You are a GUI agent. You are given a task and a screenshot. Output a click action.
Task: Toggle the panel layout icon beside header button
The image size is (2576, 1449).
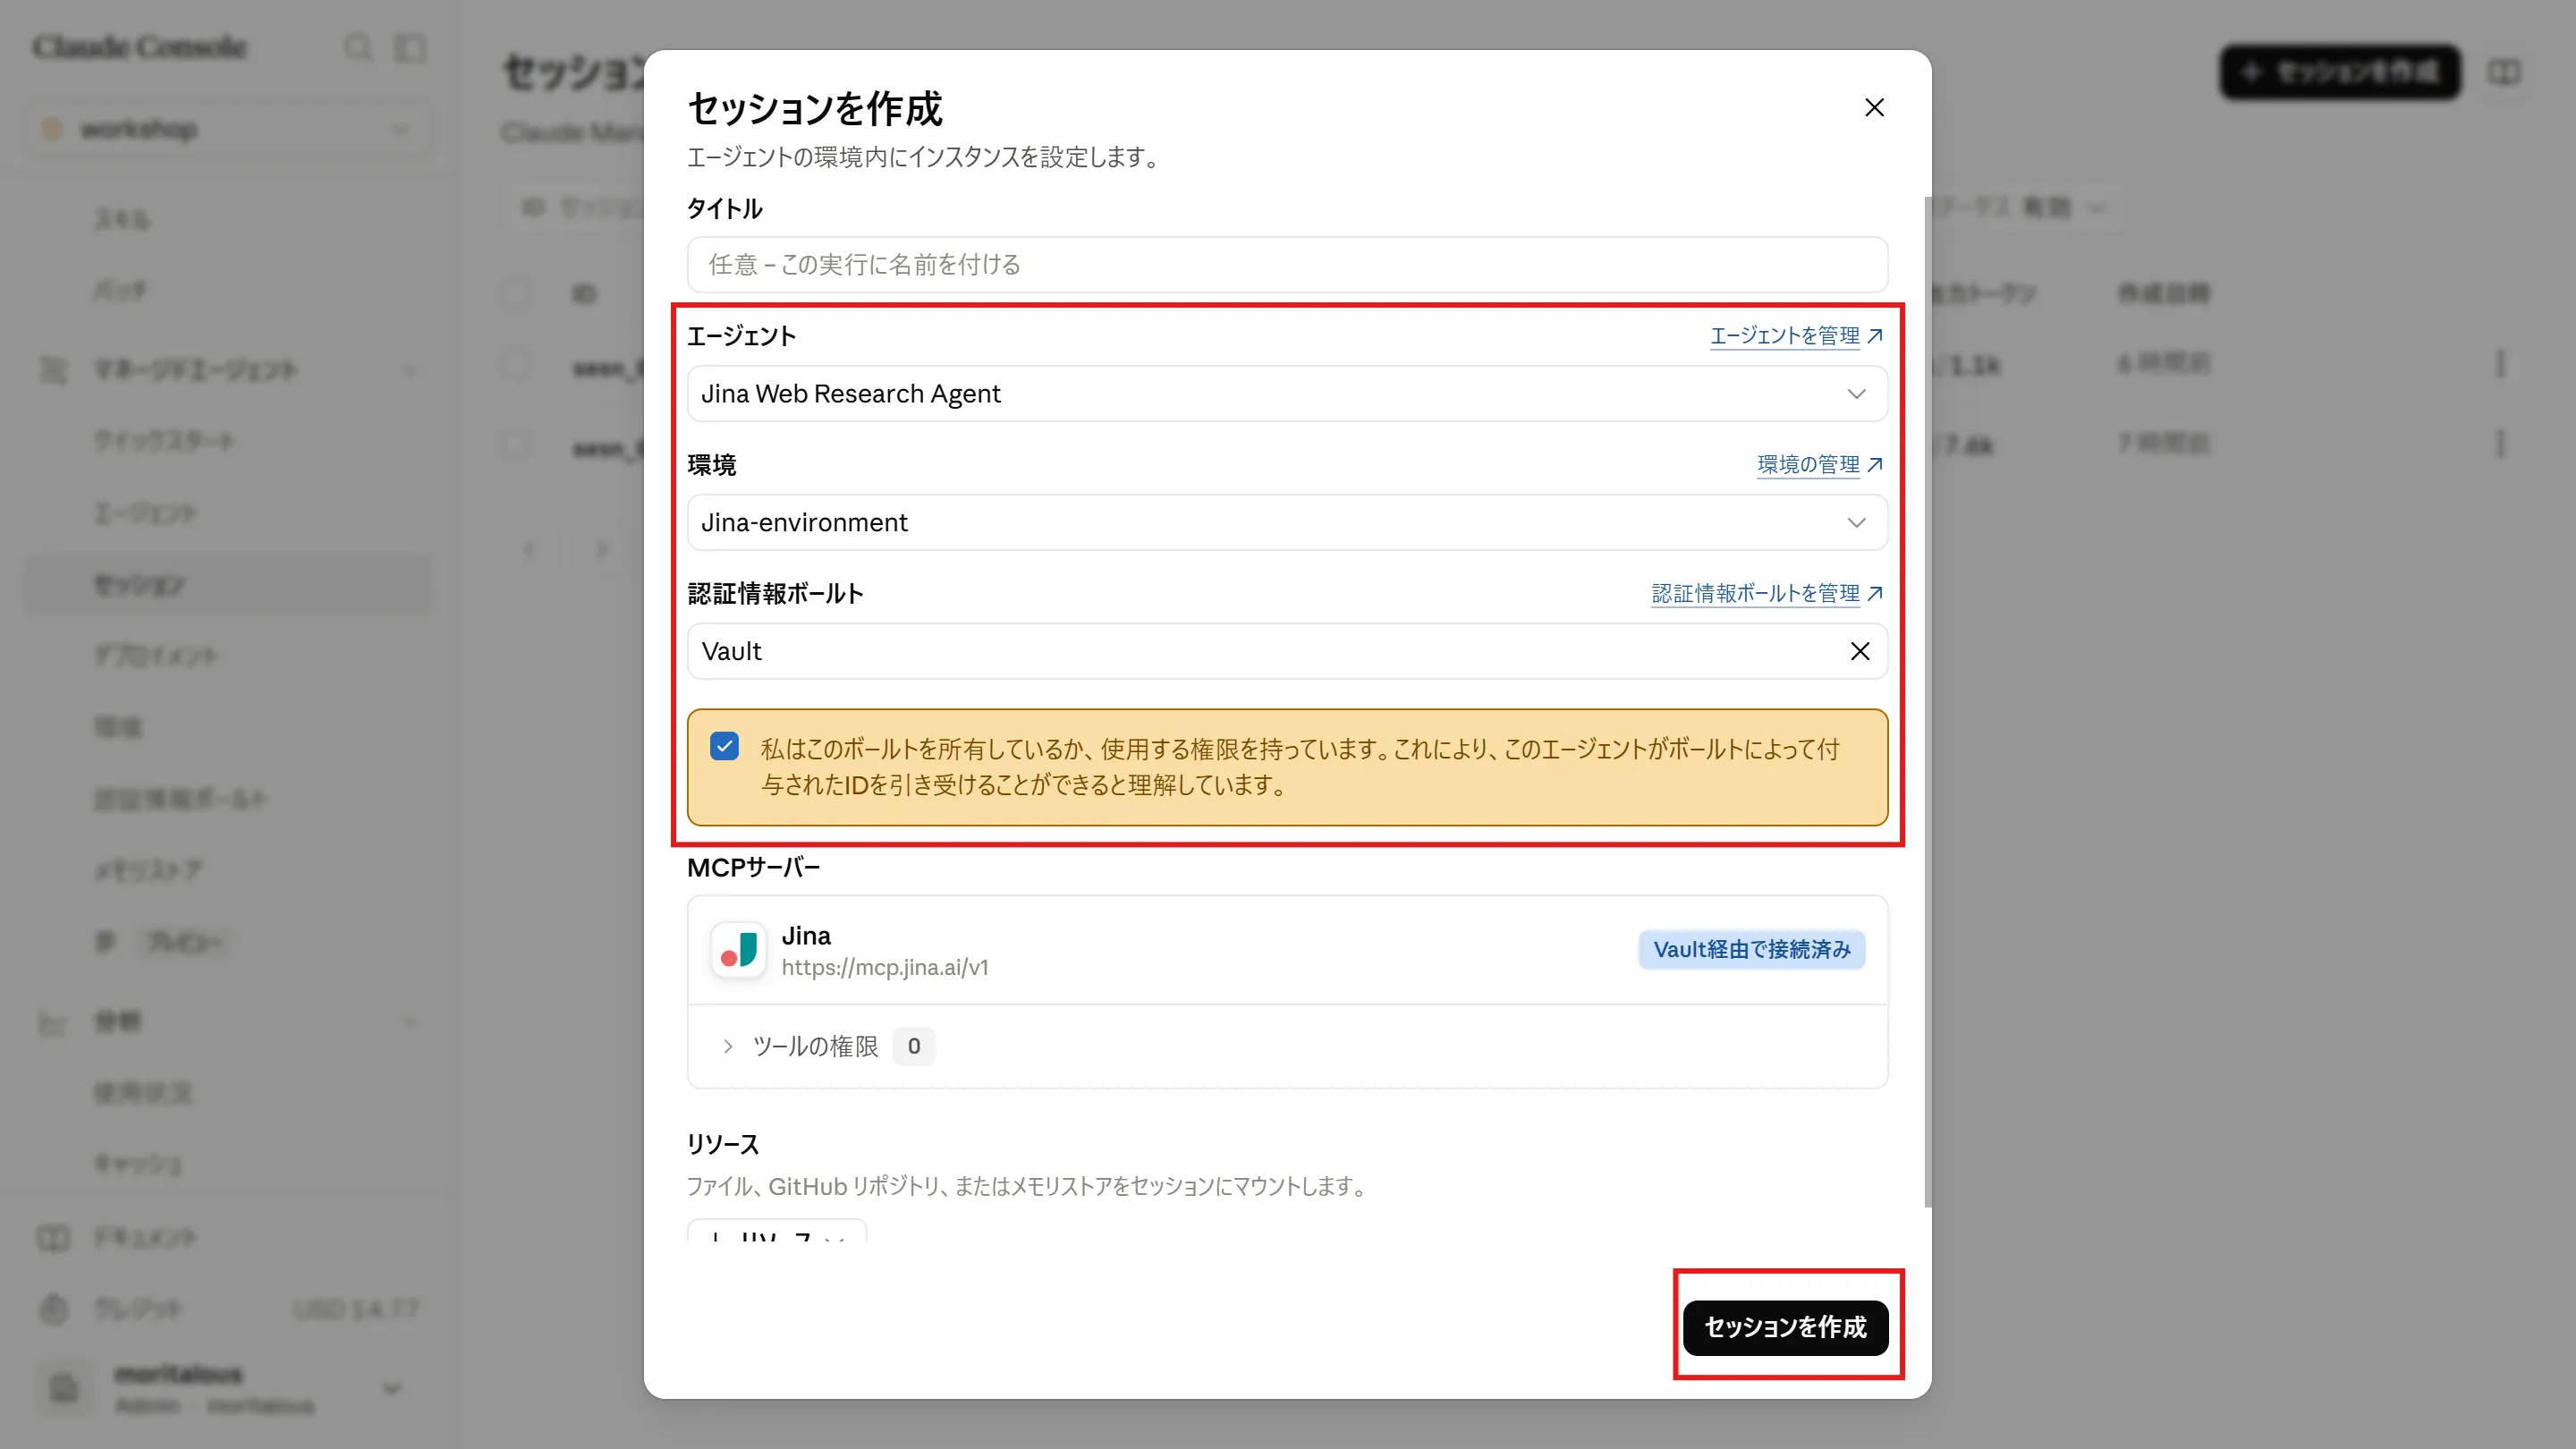2505,72
